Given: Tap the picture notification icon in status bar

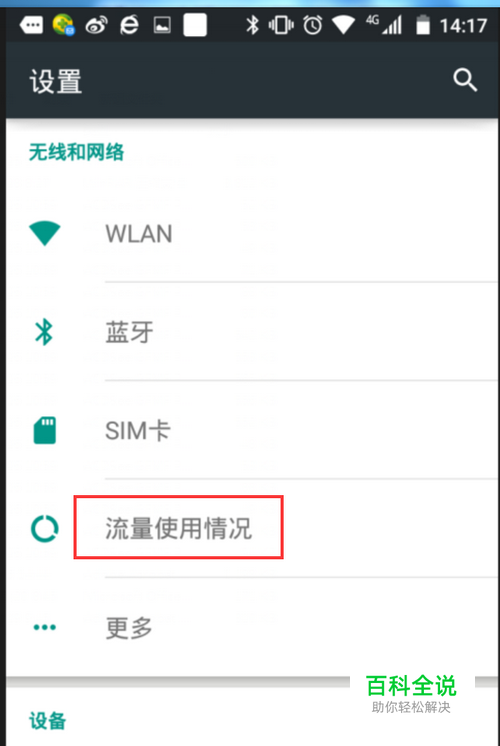Looking at the screenshot, I should click(162, 25).
